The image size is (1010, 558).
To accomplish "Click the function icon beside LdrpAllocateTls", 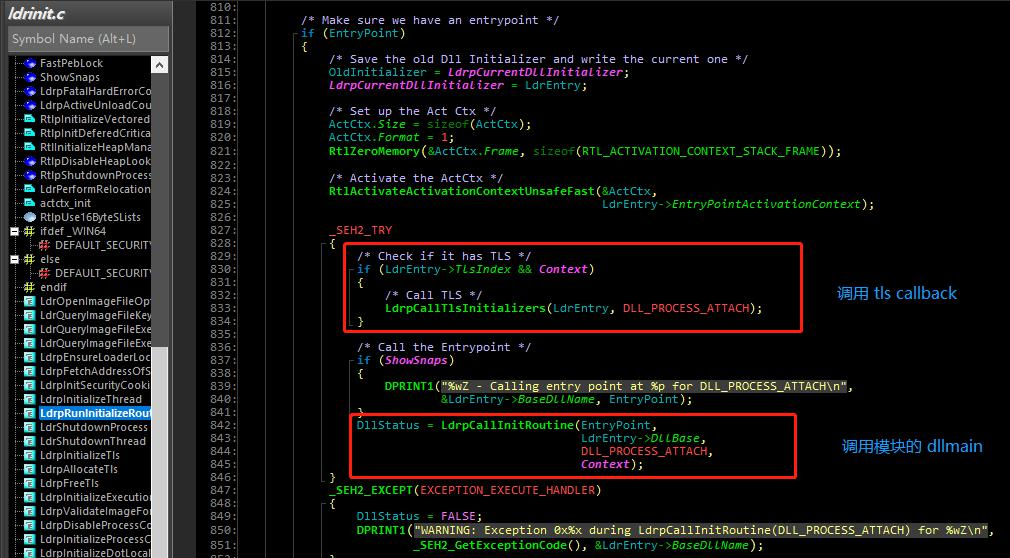I will pyautogui.click(x=30, y=469).
